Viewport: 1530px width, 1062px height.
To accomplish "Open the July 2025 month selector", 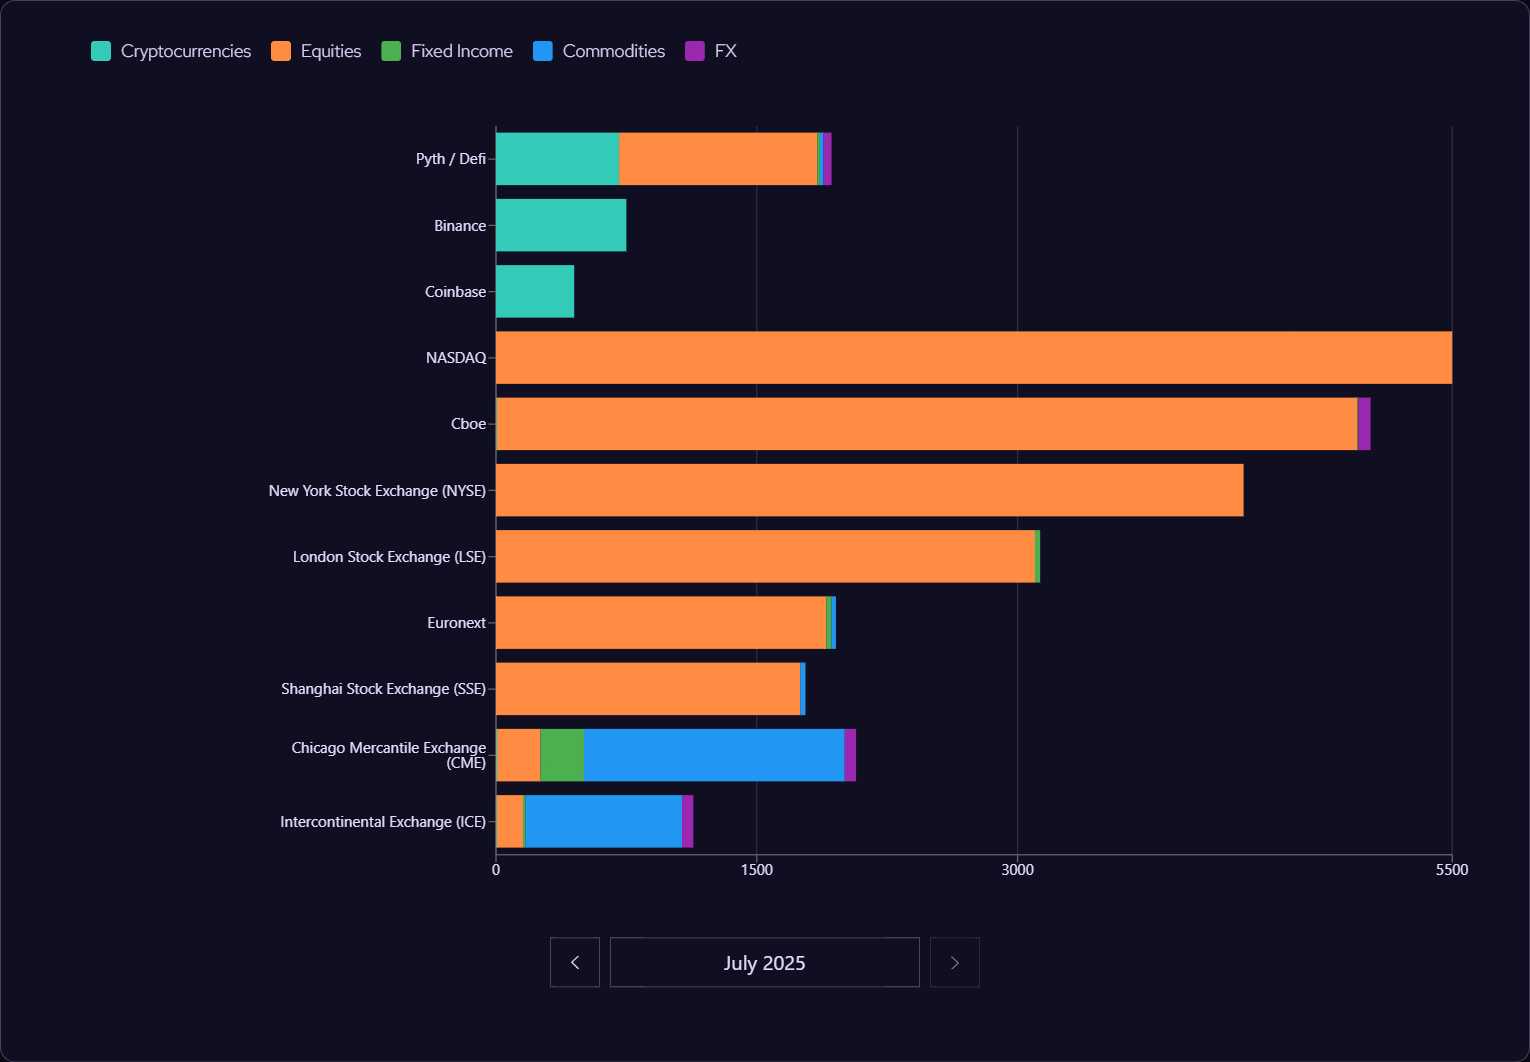I will click(765, 962).
